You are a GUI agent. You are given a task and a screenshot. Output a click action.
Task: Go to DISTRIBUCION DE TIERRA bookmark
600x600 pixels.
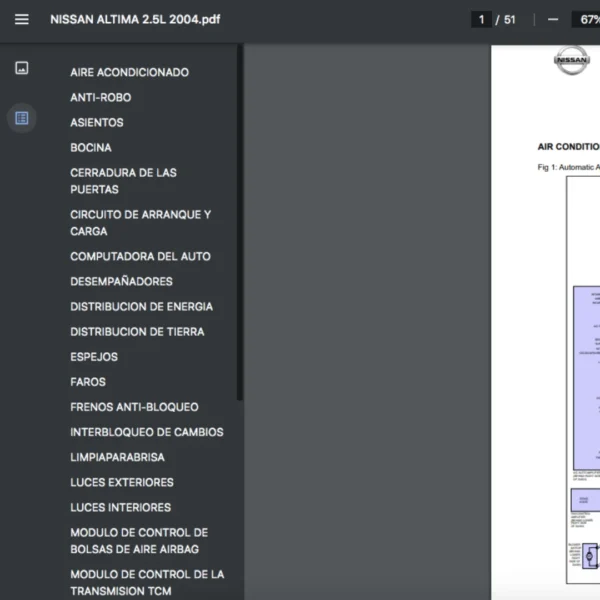(137, 332)
